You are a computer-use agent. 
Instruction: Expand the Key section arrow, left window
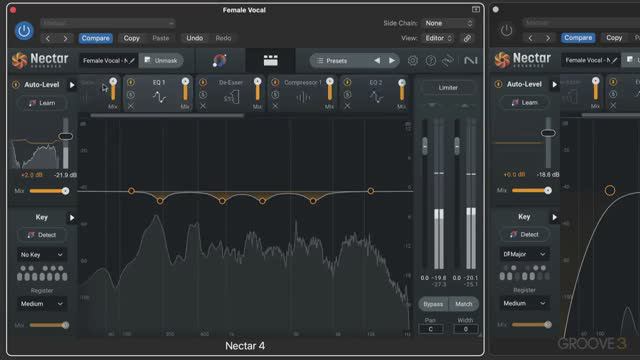(72, 218)
